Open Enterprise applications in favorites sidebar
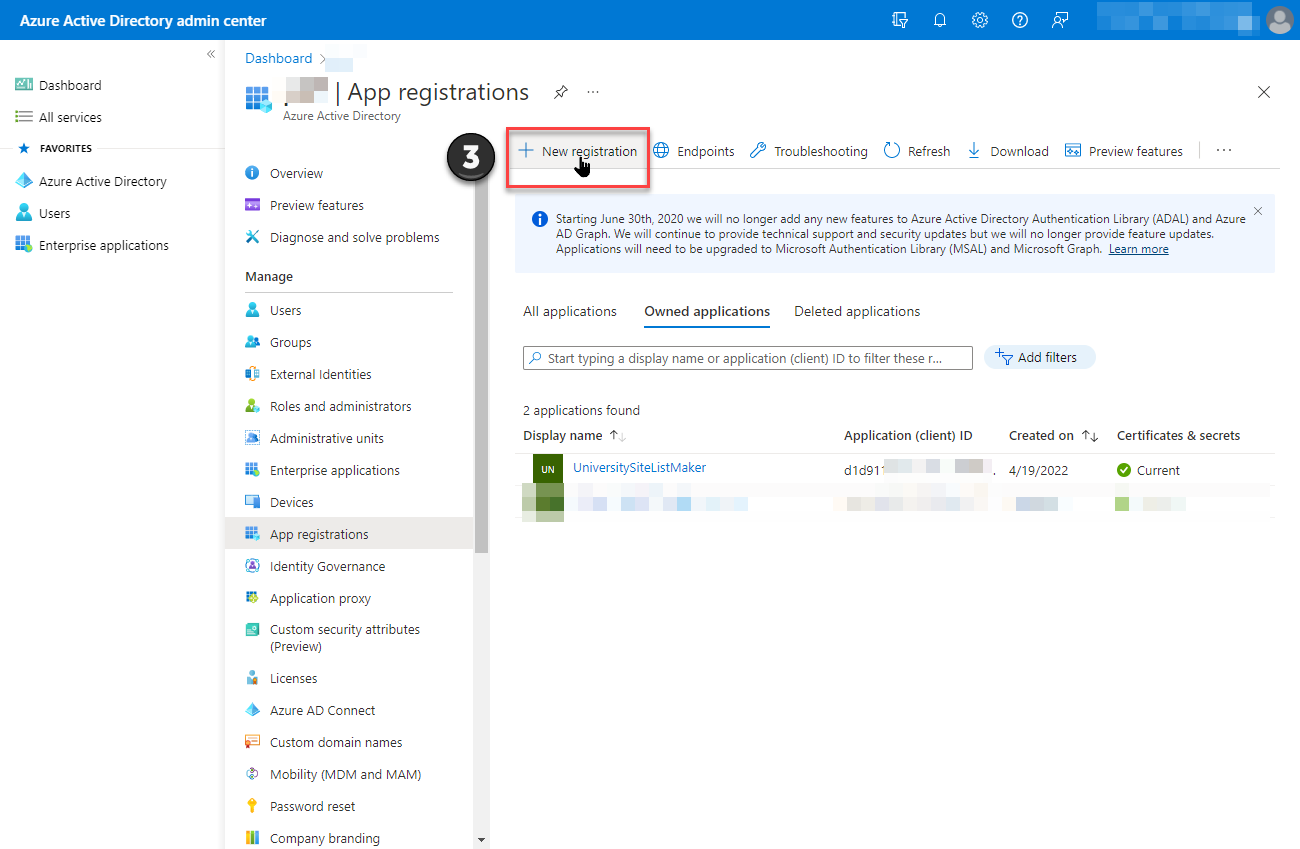The width and height of the screenshot is (1300, 849). [92, 245]
